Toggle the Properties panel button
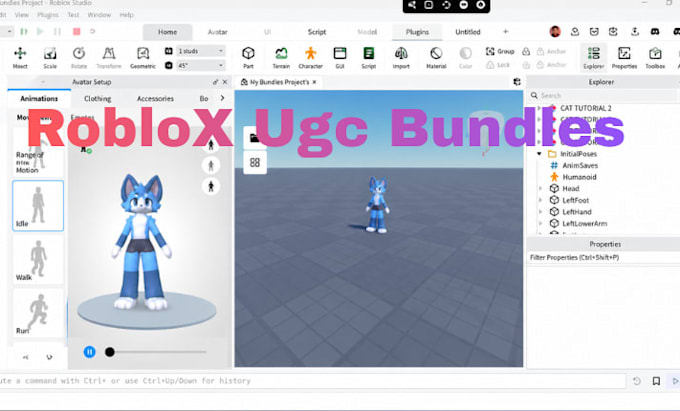Viewport: 680px width, 411px height. point(624,58)
